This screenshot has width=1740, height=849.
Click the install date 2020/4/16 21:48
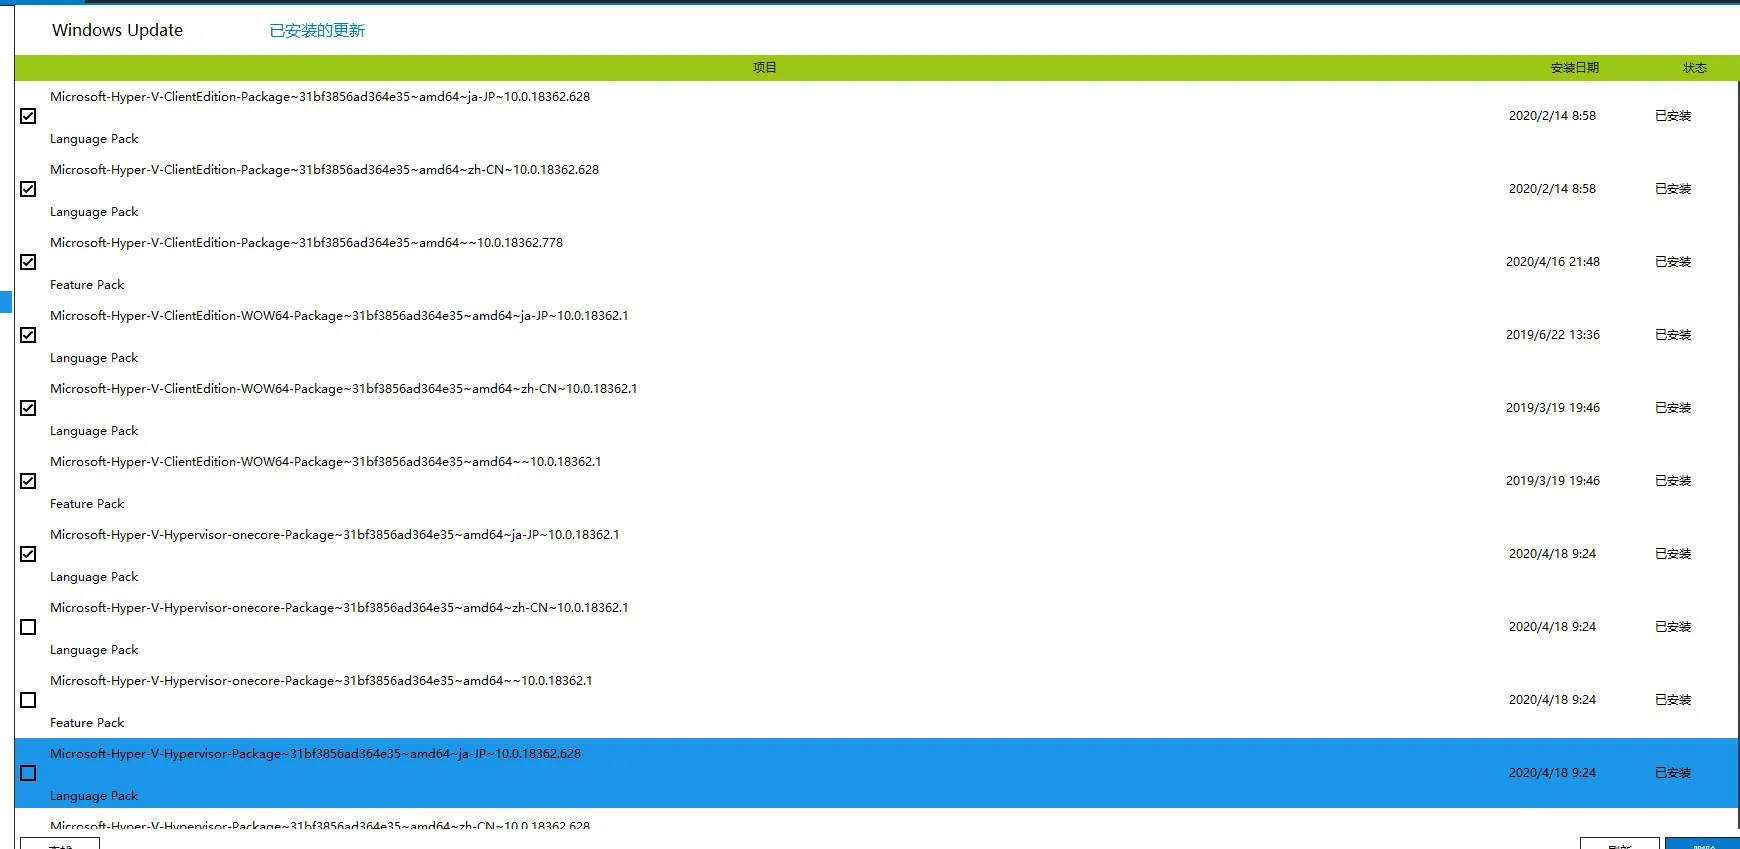[x=1553, y=262]
